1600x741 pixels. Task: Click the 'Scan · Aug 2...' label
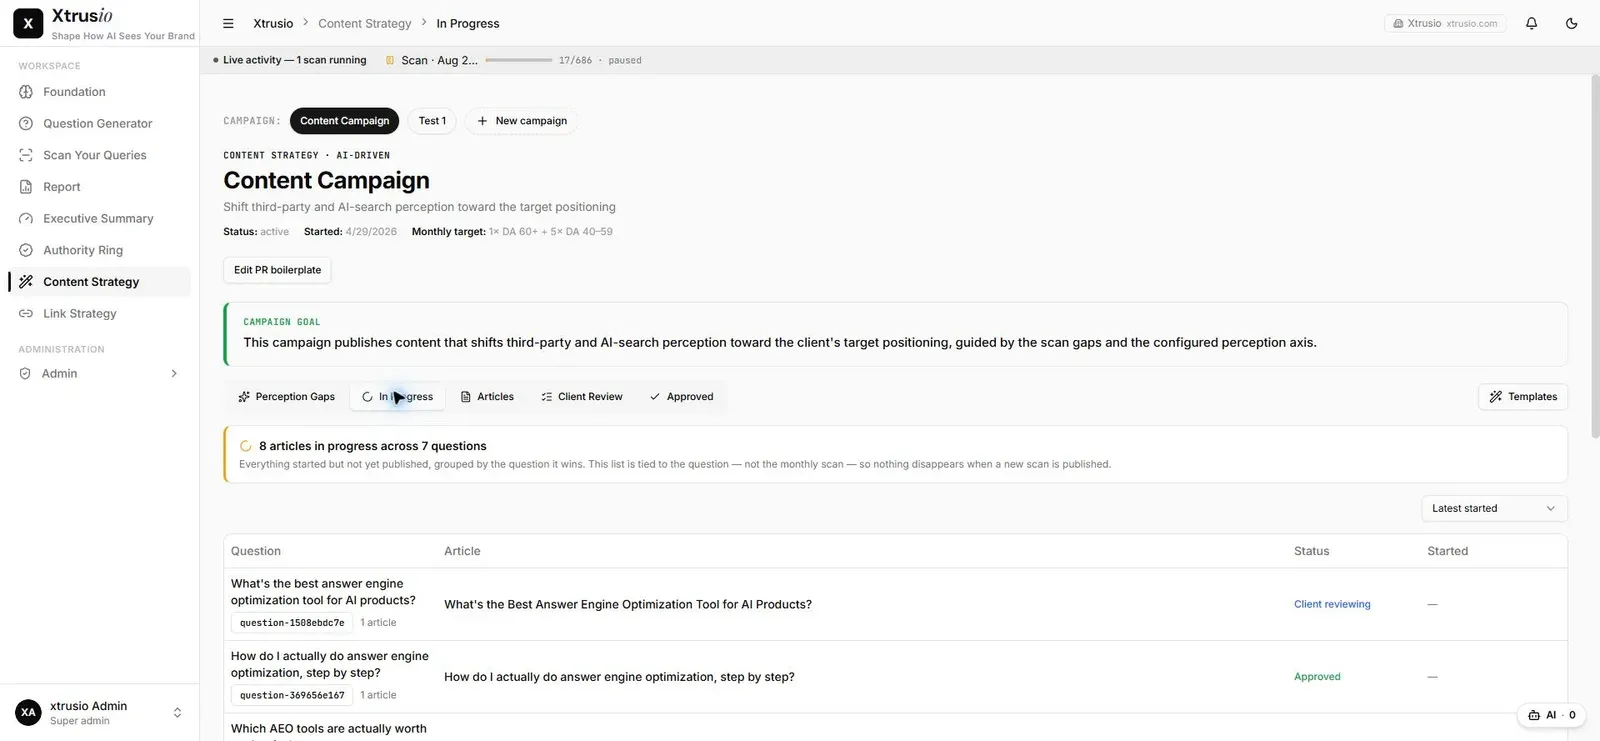pyautogui.click(x=439, y=60)
